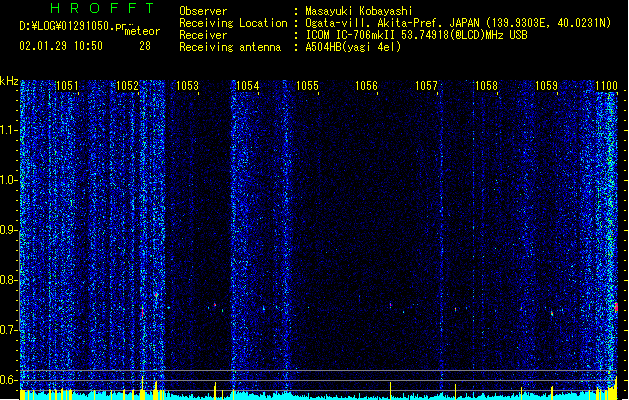The width and height of the screenshot is (629, 400).
Task: Click the 1057 time marker
Action: coord(426,86)
